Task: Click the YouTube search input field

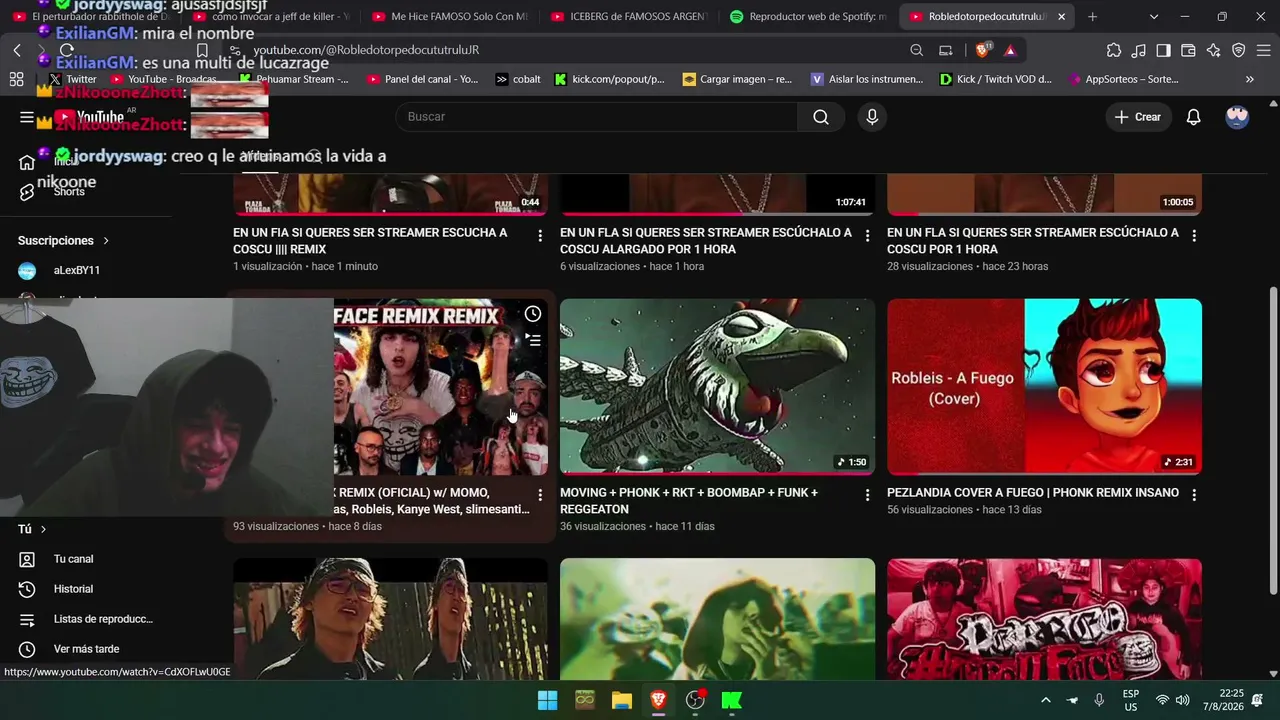Action: [x=597, y=117]
